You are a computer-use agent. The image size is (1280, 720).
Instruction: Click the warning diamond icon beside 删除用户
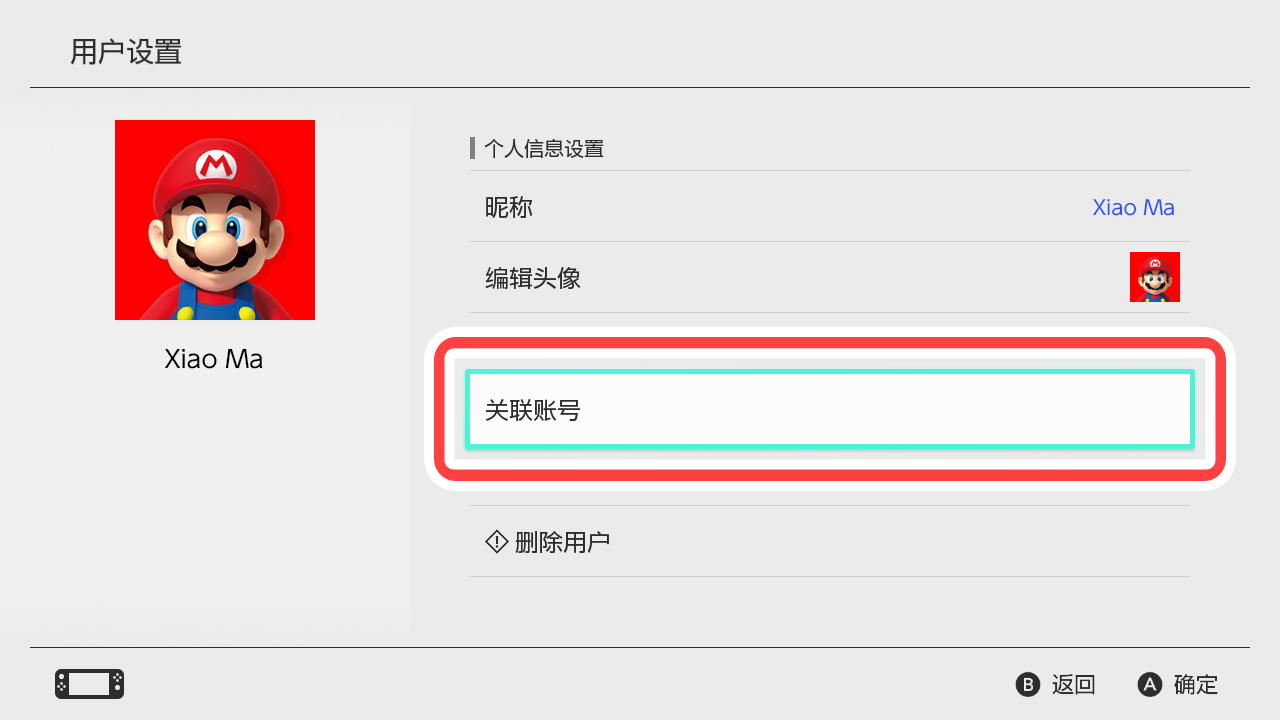tap(496, 542)
